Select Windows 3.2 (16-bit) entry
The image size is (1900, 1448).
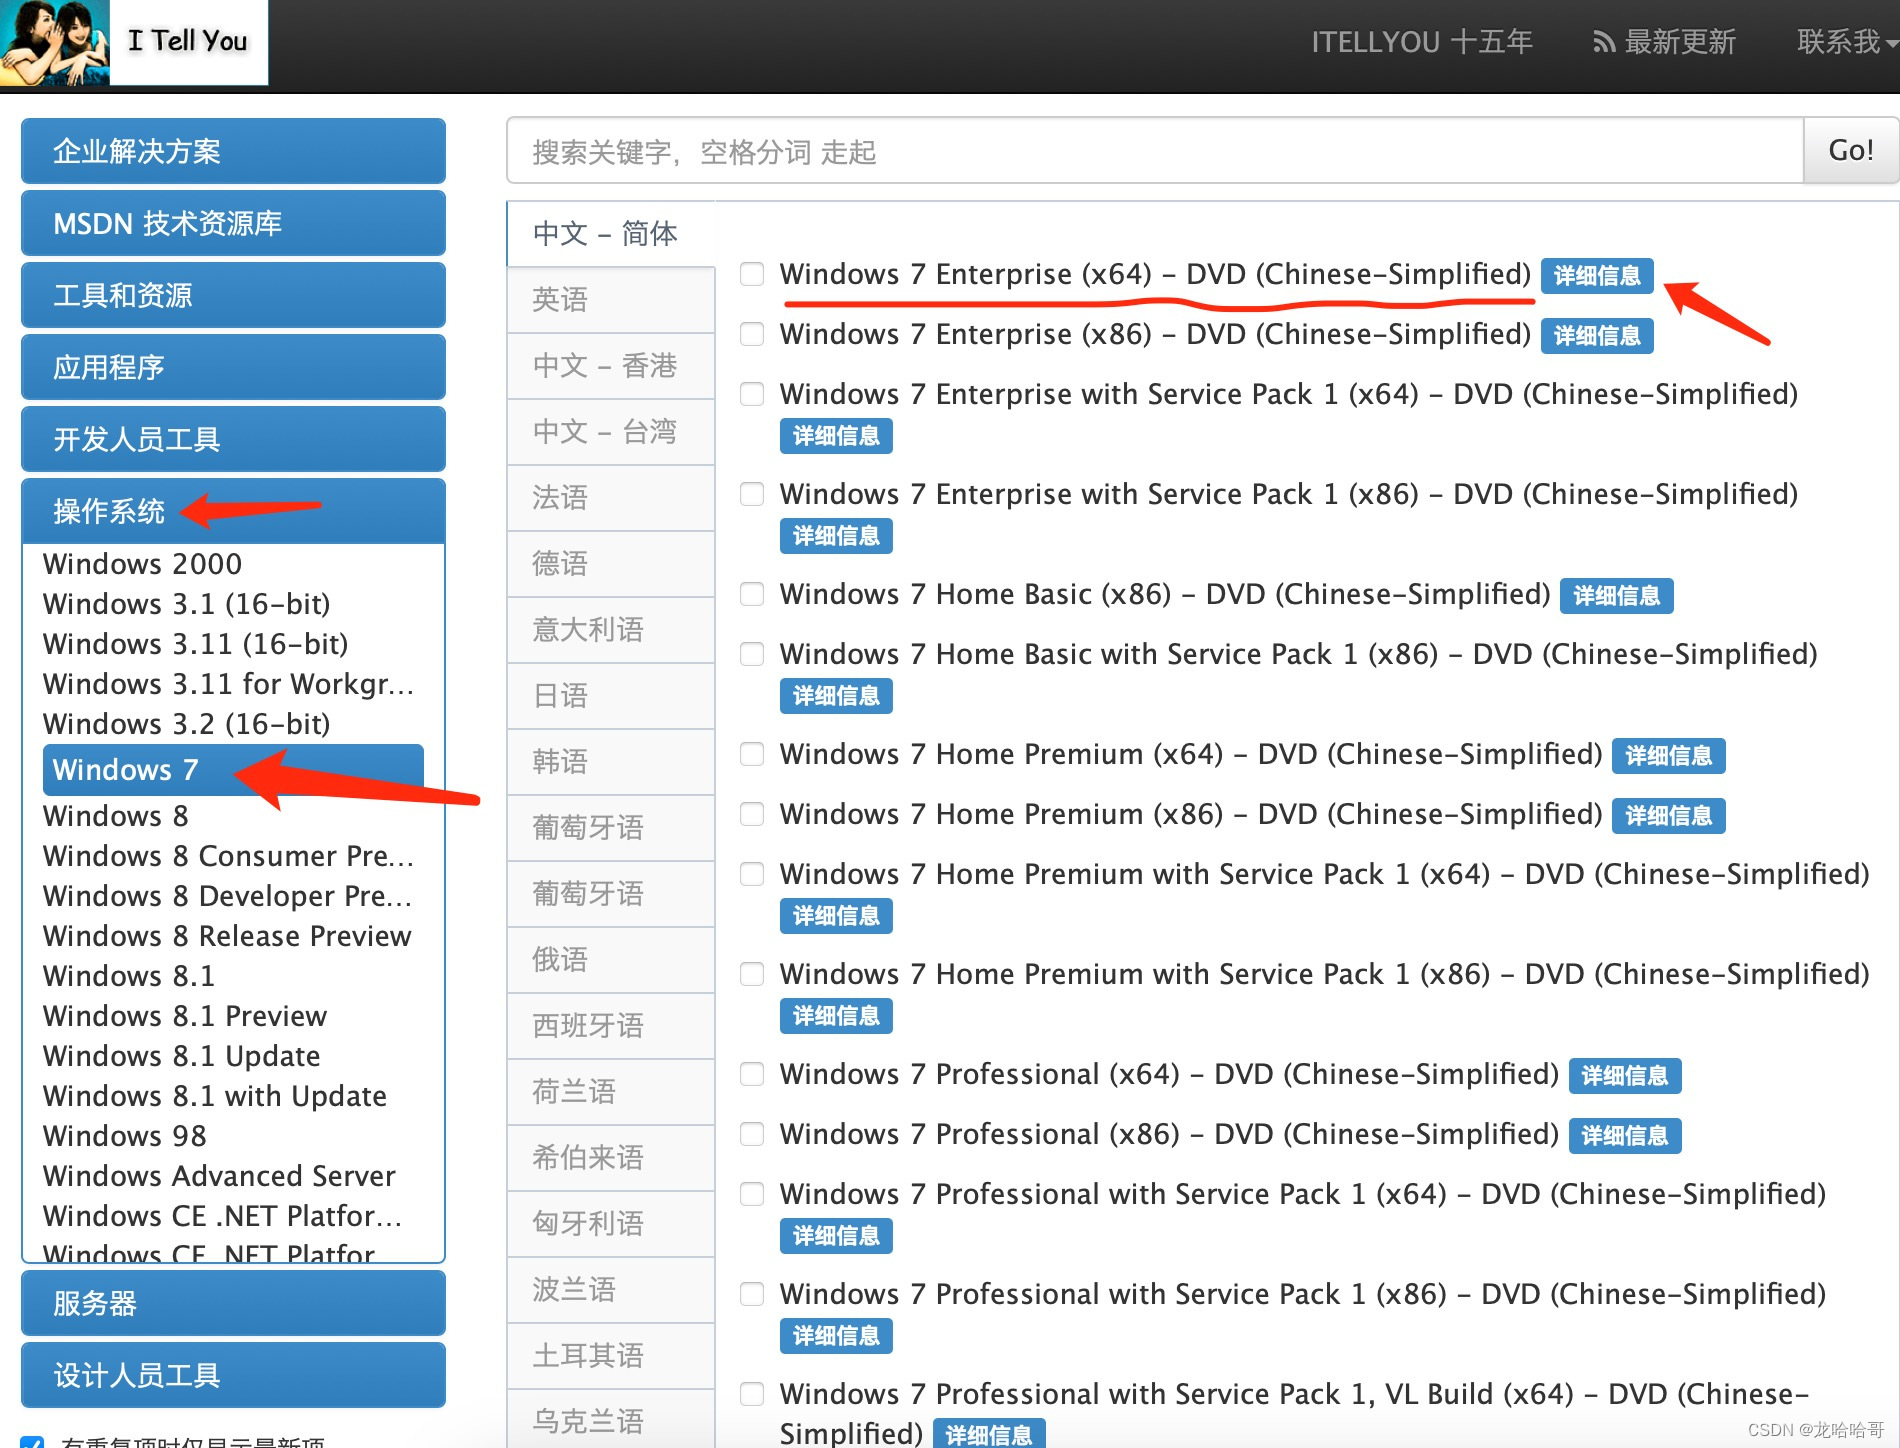pos(186,724)
